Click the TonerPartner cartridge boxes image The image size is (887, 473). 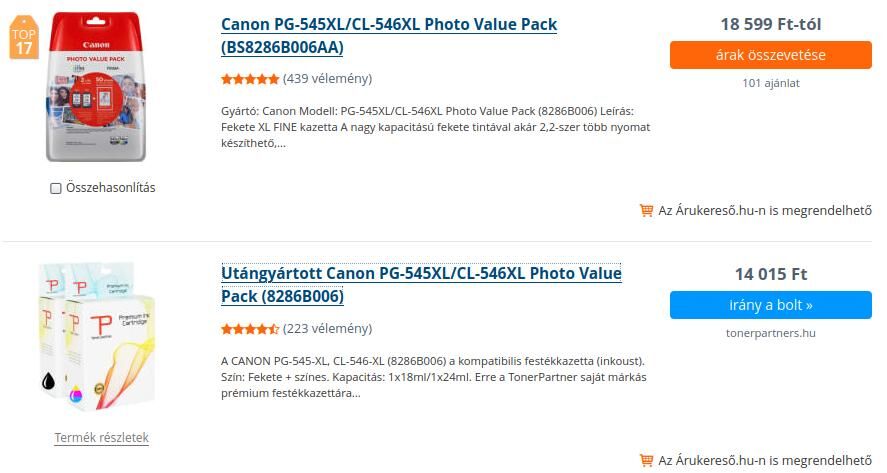coord(96,336)
